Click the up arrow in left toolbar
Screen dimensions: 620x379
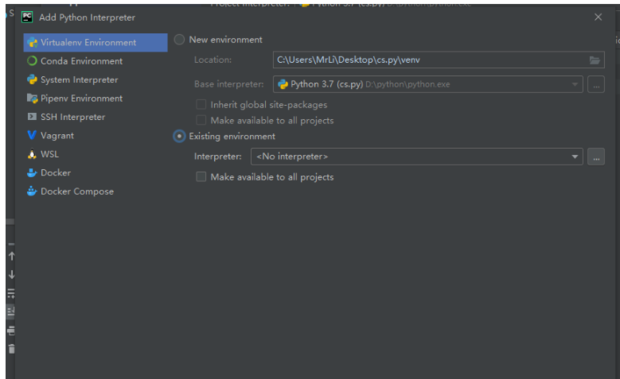pyautogui.click(x=11, y=256)
